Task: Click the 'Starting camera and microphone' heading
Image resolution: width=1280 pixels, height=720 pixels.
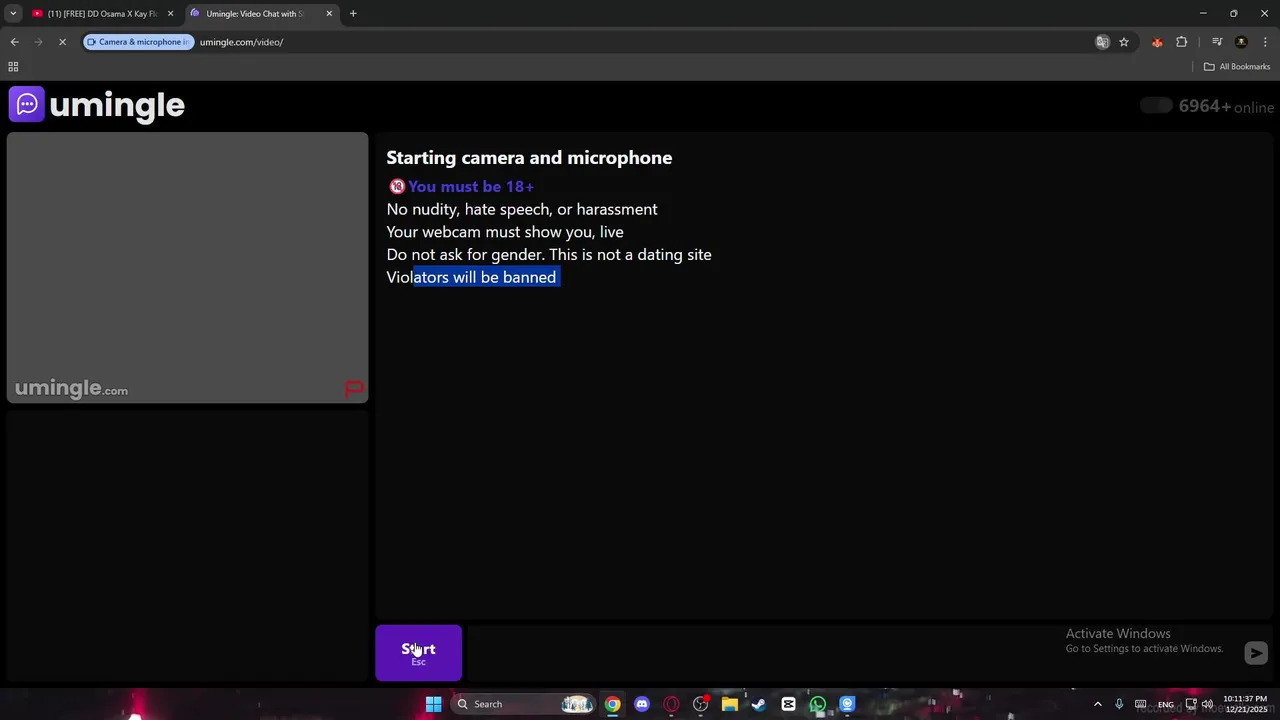Action: [529, 158]
